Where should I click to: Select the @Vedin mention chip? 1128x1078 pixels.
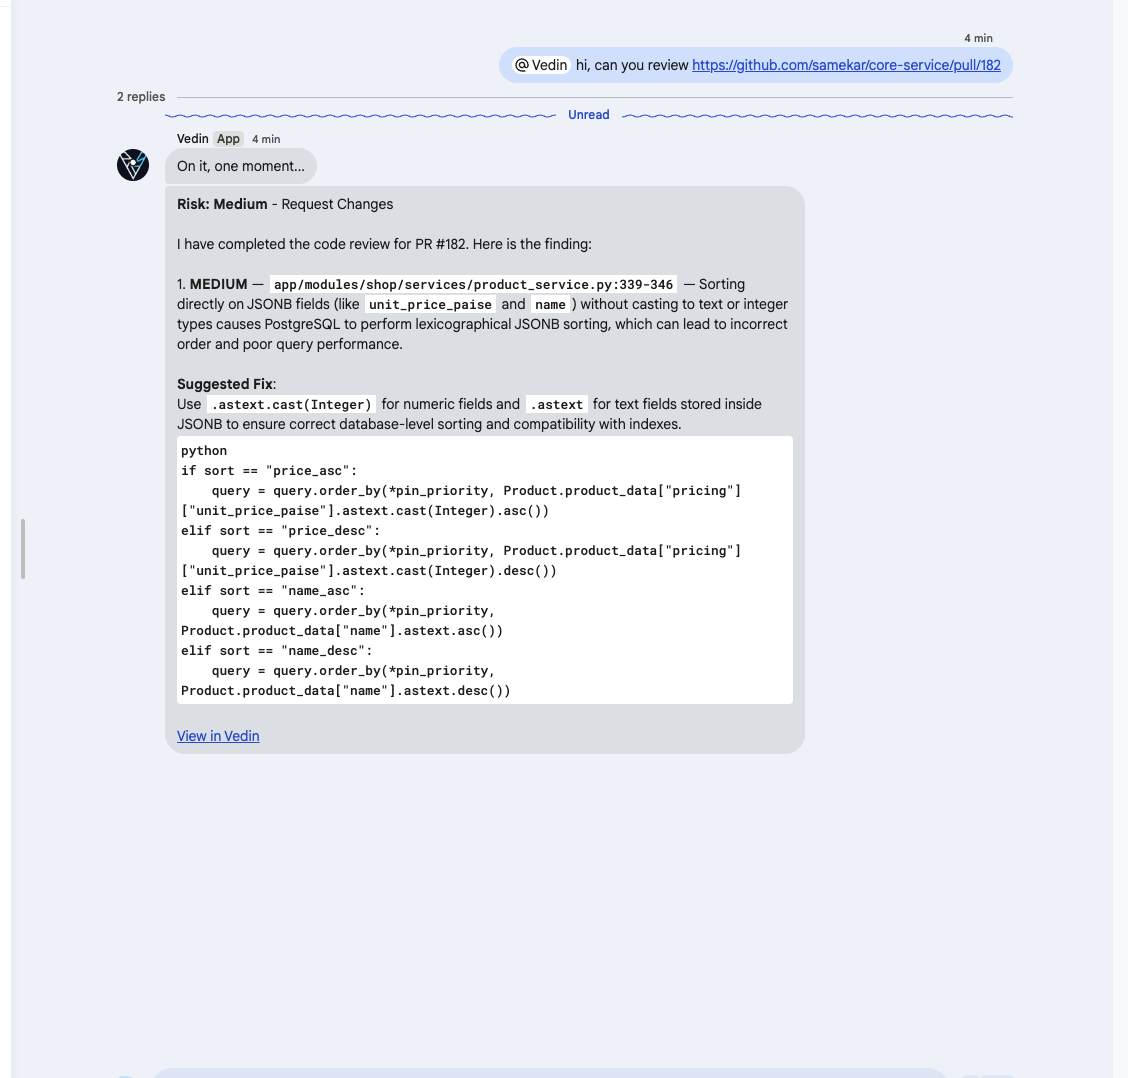(542, 65)
